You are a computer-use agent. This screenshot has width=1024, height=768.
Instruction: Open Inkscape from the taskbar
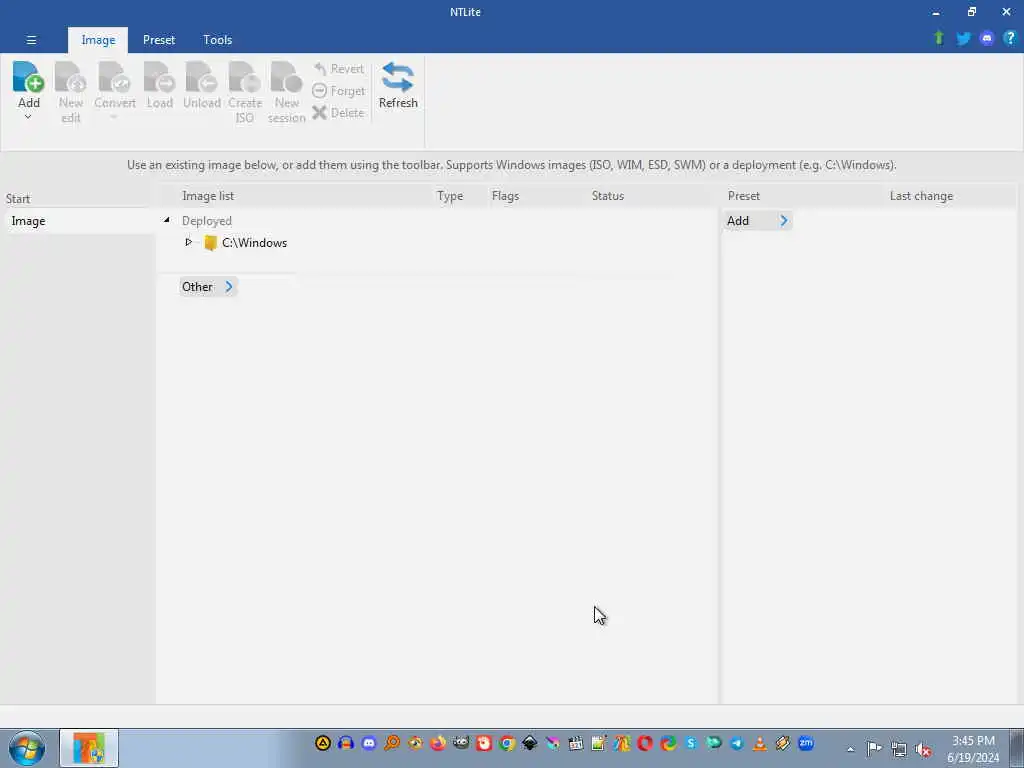coord(530,743)
